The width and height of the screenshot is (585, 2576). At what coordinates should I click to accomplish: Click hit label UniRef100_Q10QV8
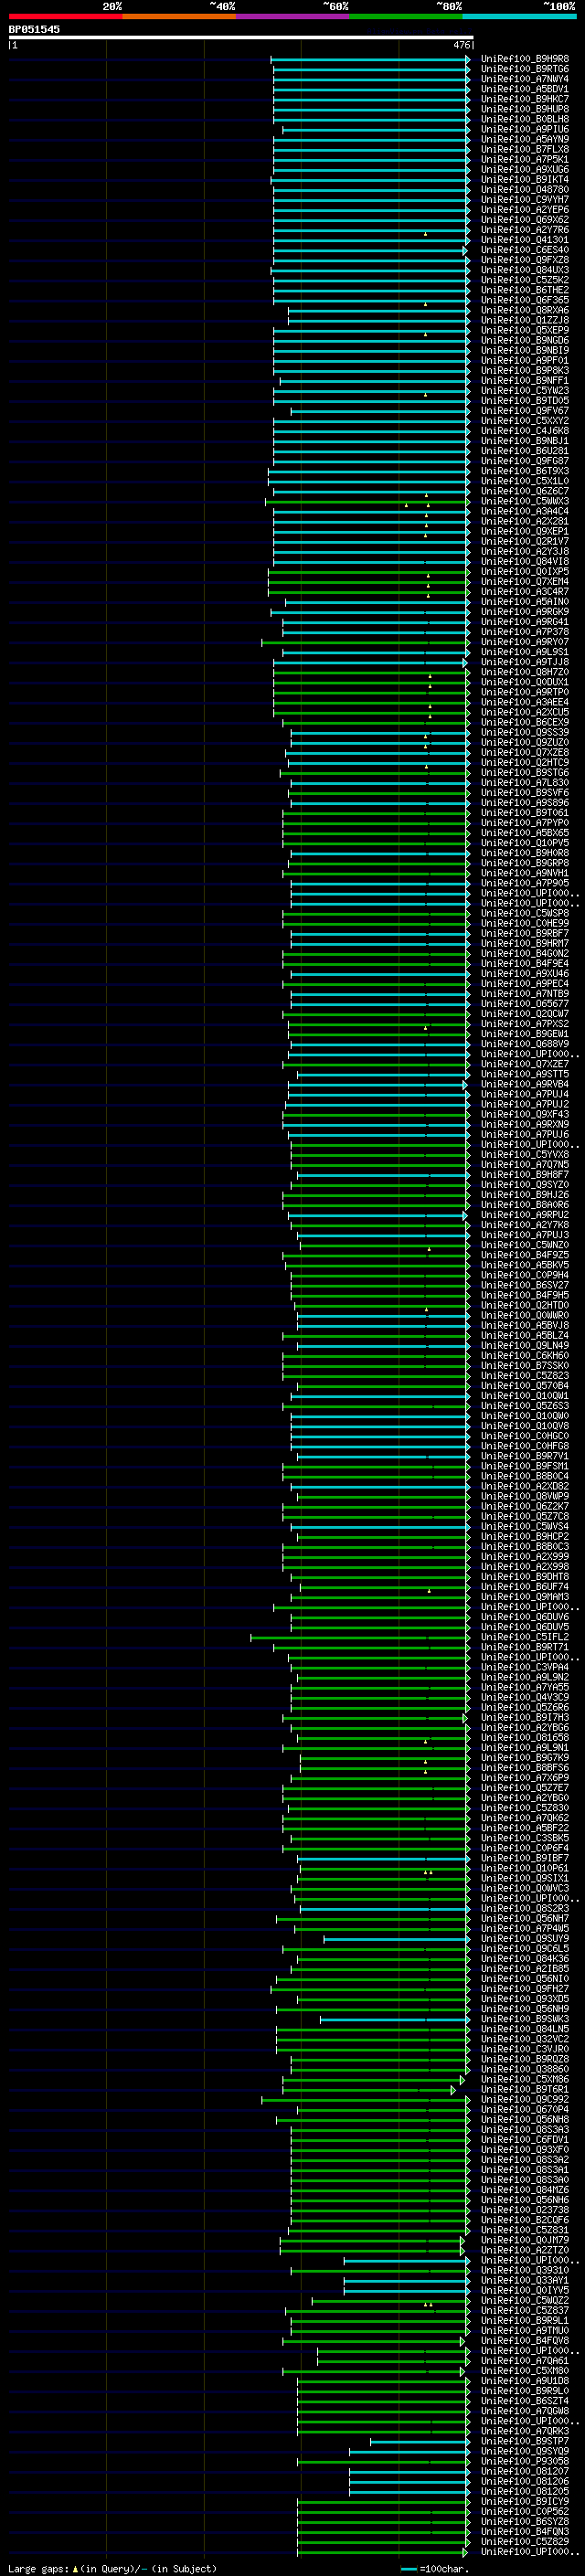coord(525,1425)
